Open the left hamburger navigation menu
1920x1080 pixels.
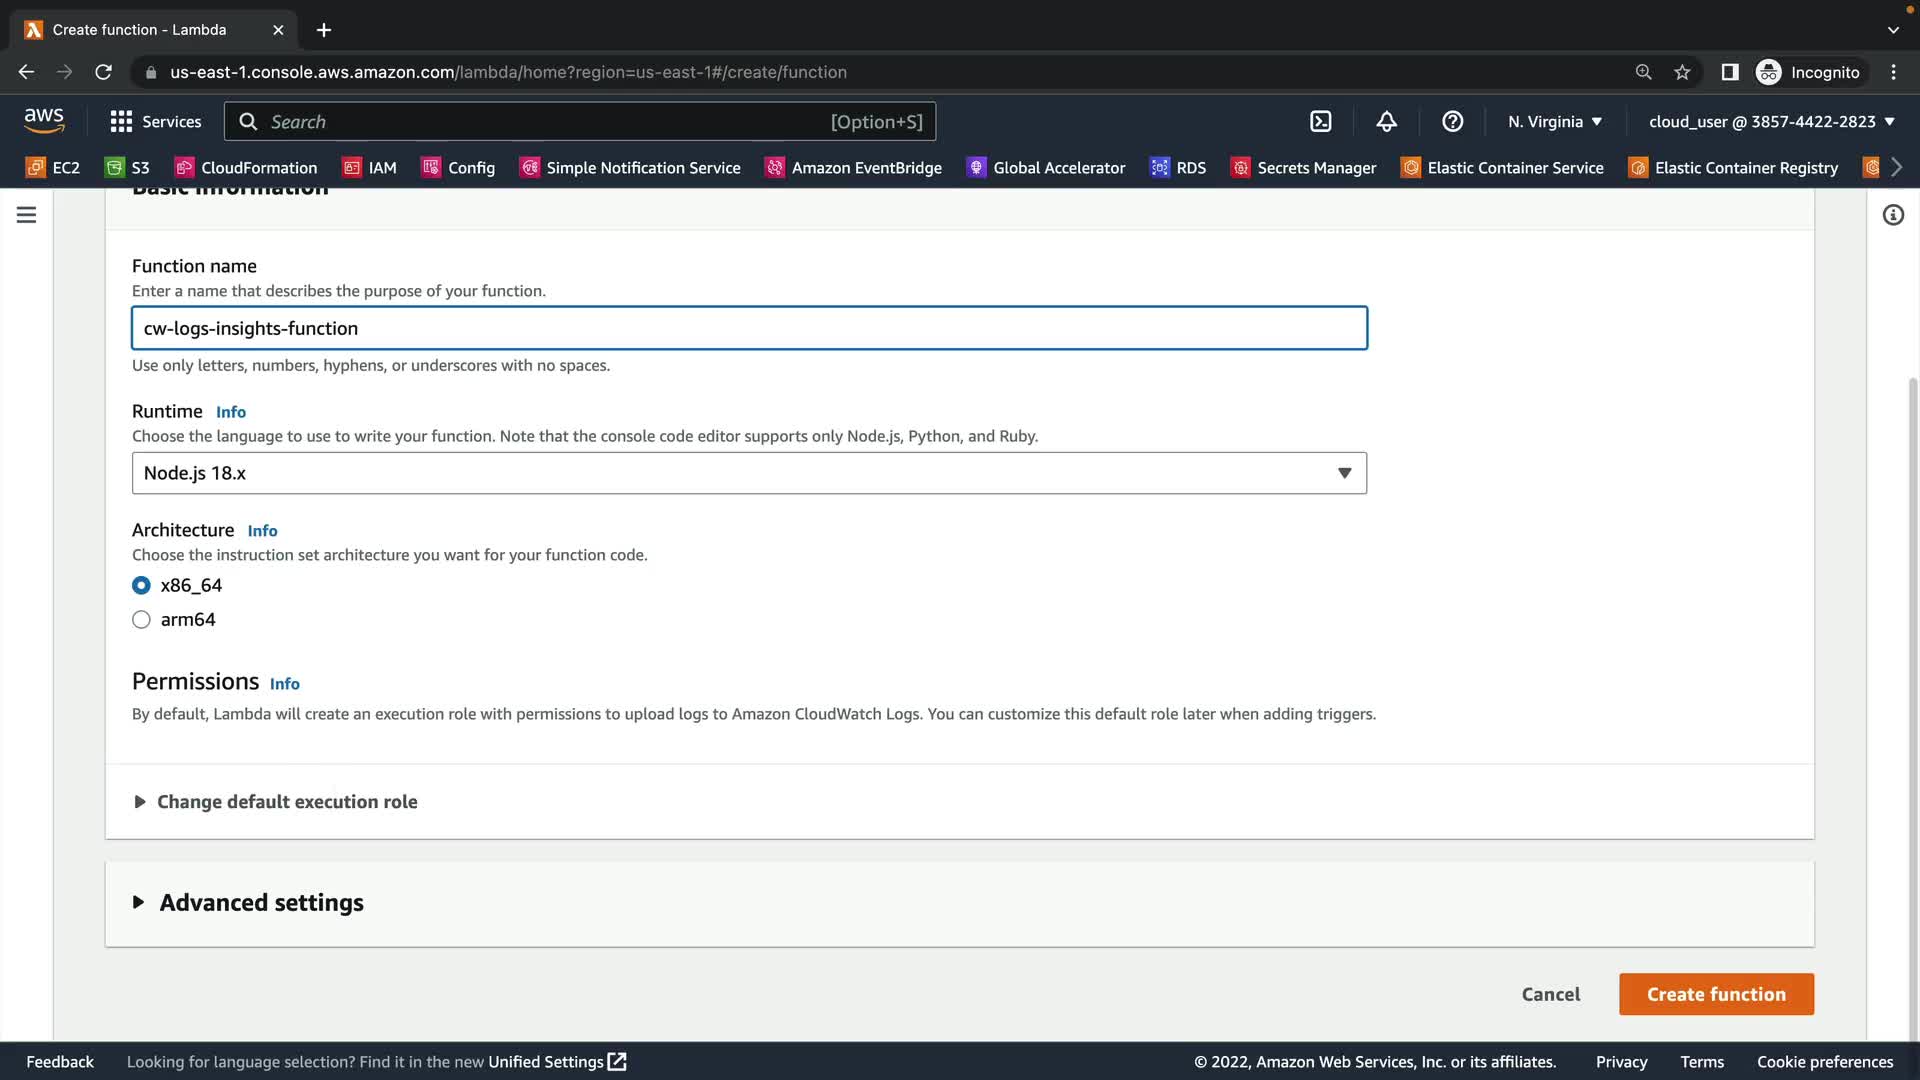27,215
